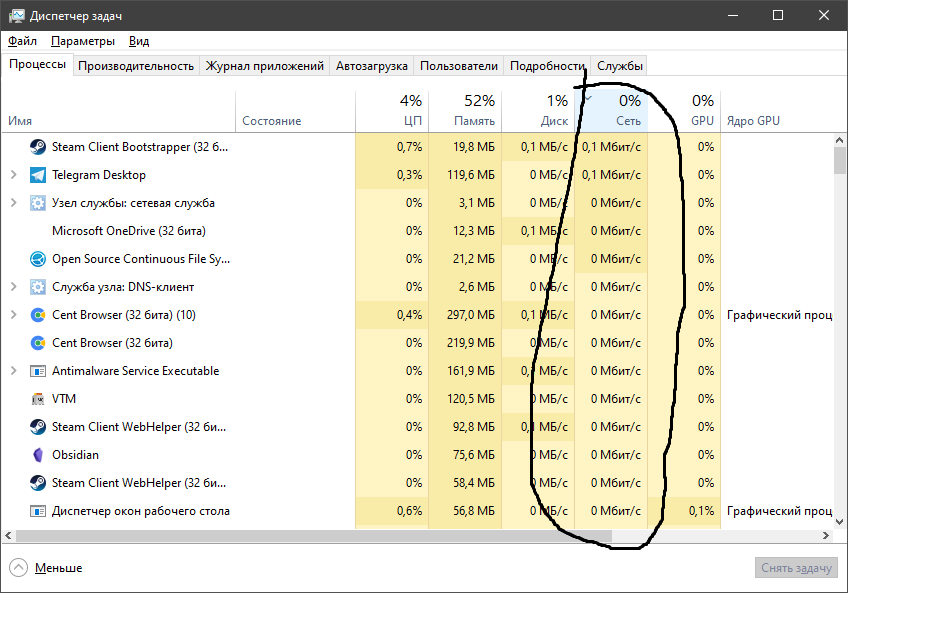Click the Снять задачу button
The height and width of the screenshot is (630, 942).
pos(796,568)
